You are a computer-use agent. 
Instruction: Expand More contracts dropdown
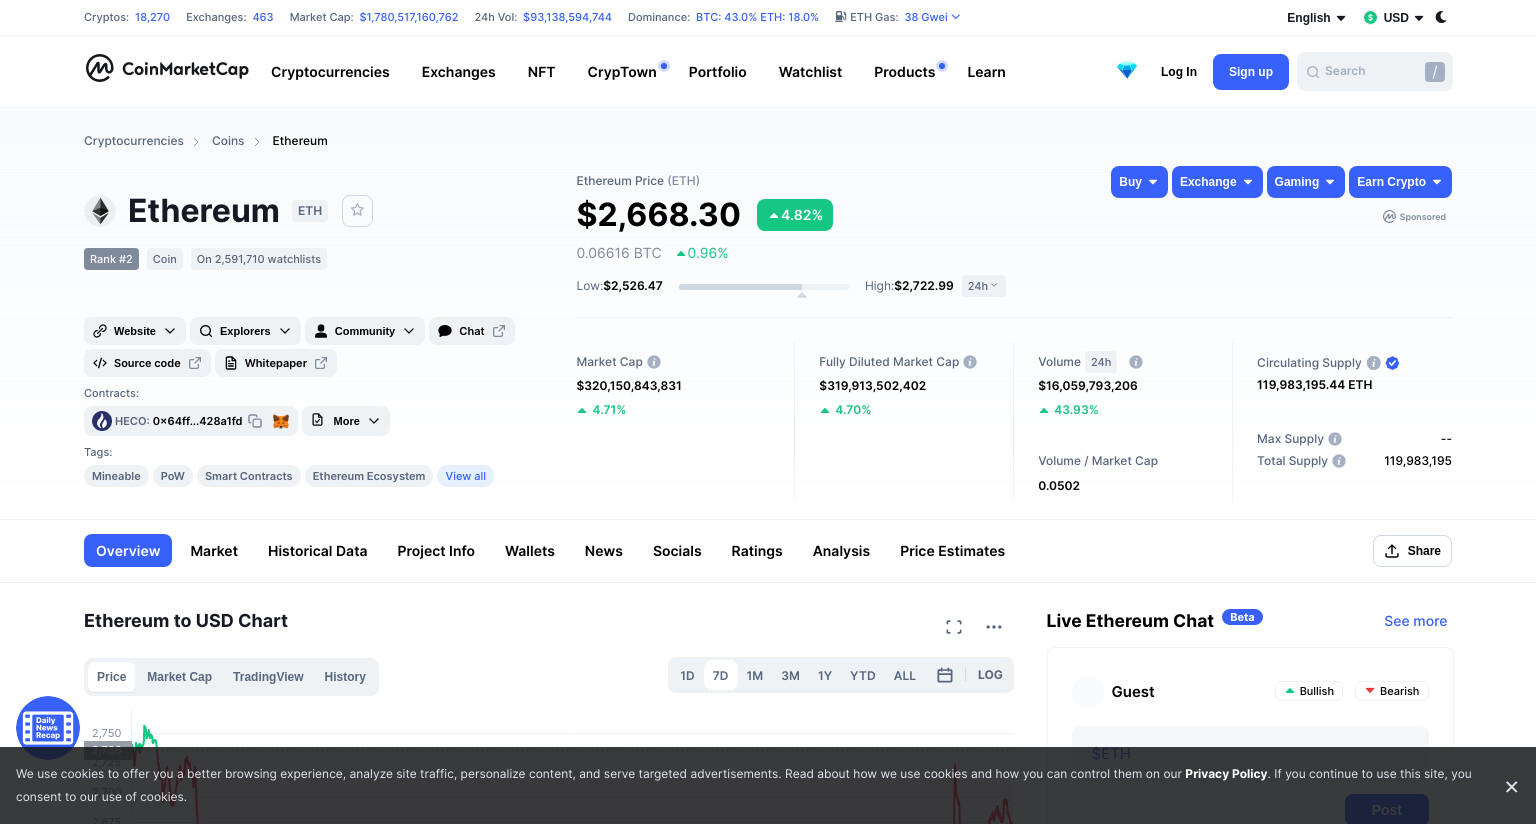346,421
